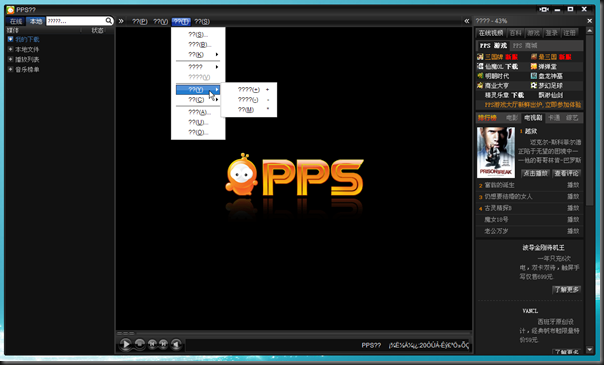604x365 pixels.
Task: Open the 在线视频 tab
Action: click(x=491, y=33)
